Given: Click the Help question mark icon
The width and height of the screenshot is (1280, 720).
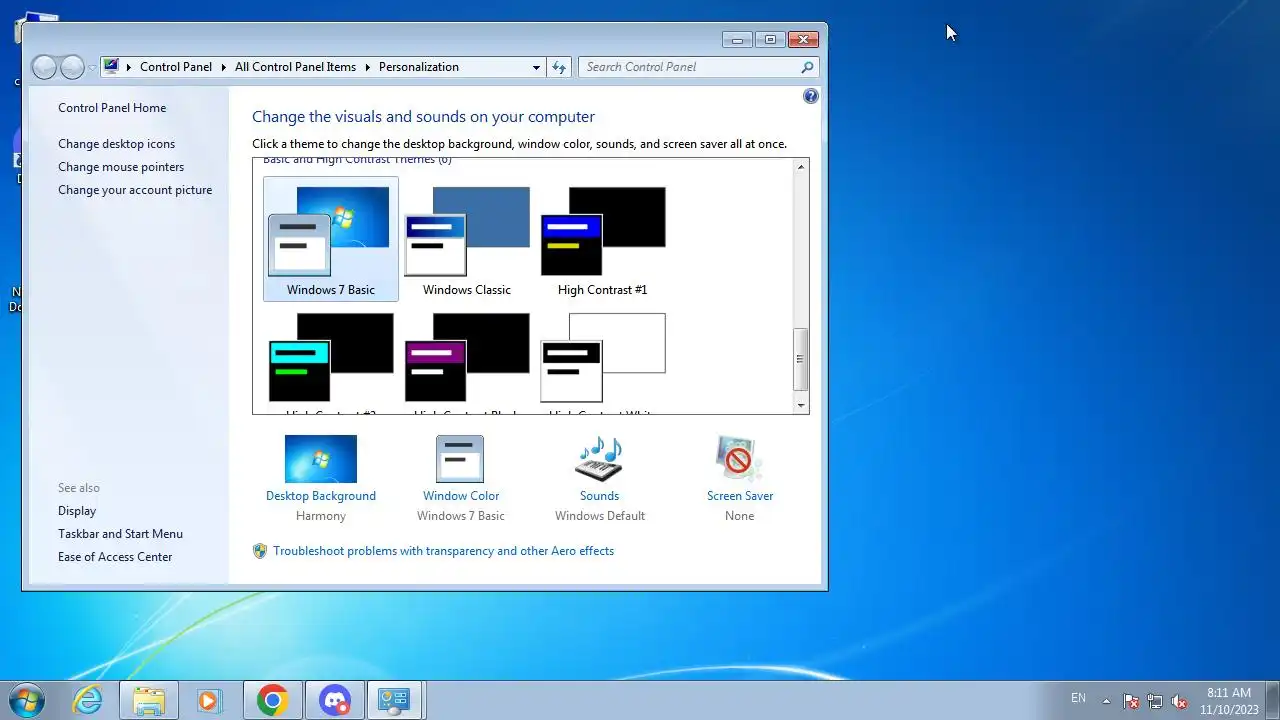Looking at the screenshot, I should (811, 96).
